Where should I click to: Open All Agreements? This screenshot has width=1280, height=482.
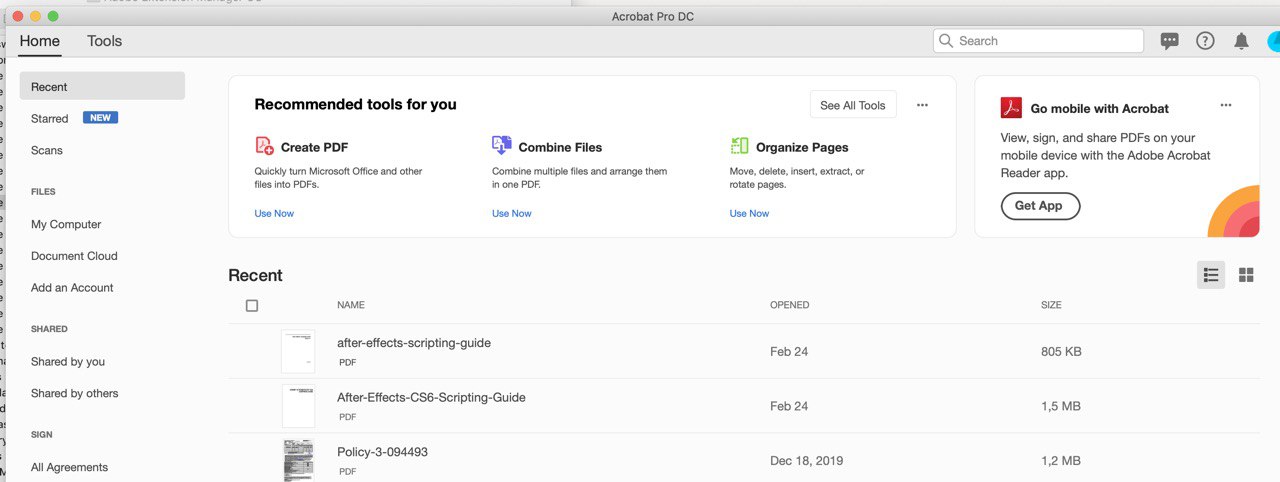tap(69, 467)
